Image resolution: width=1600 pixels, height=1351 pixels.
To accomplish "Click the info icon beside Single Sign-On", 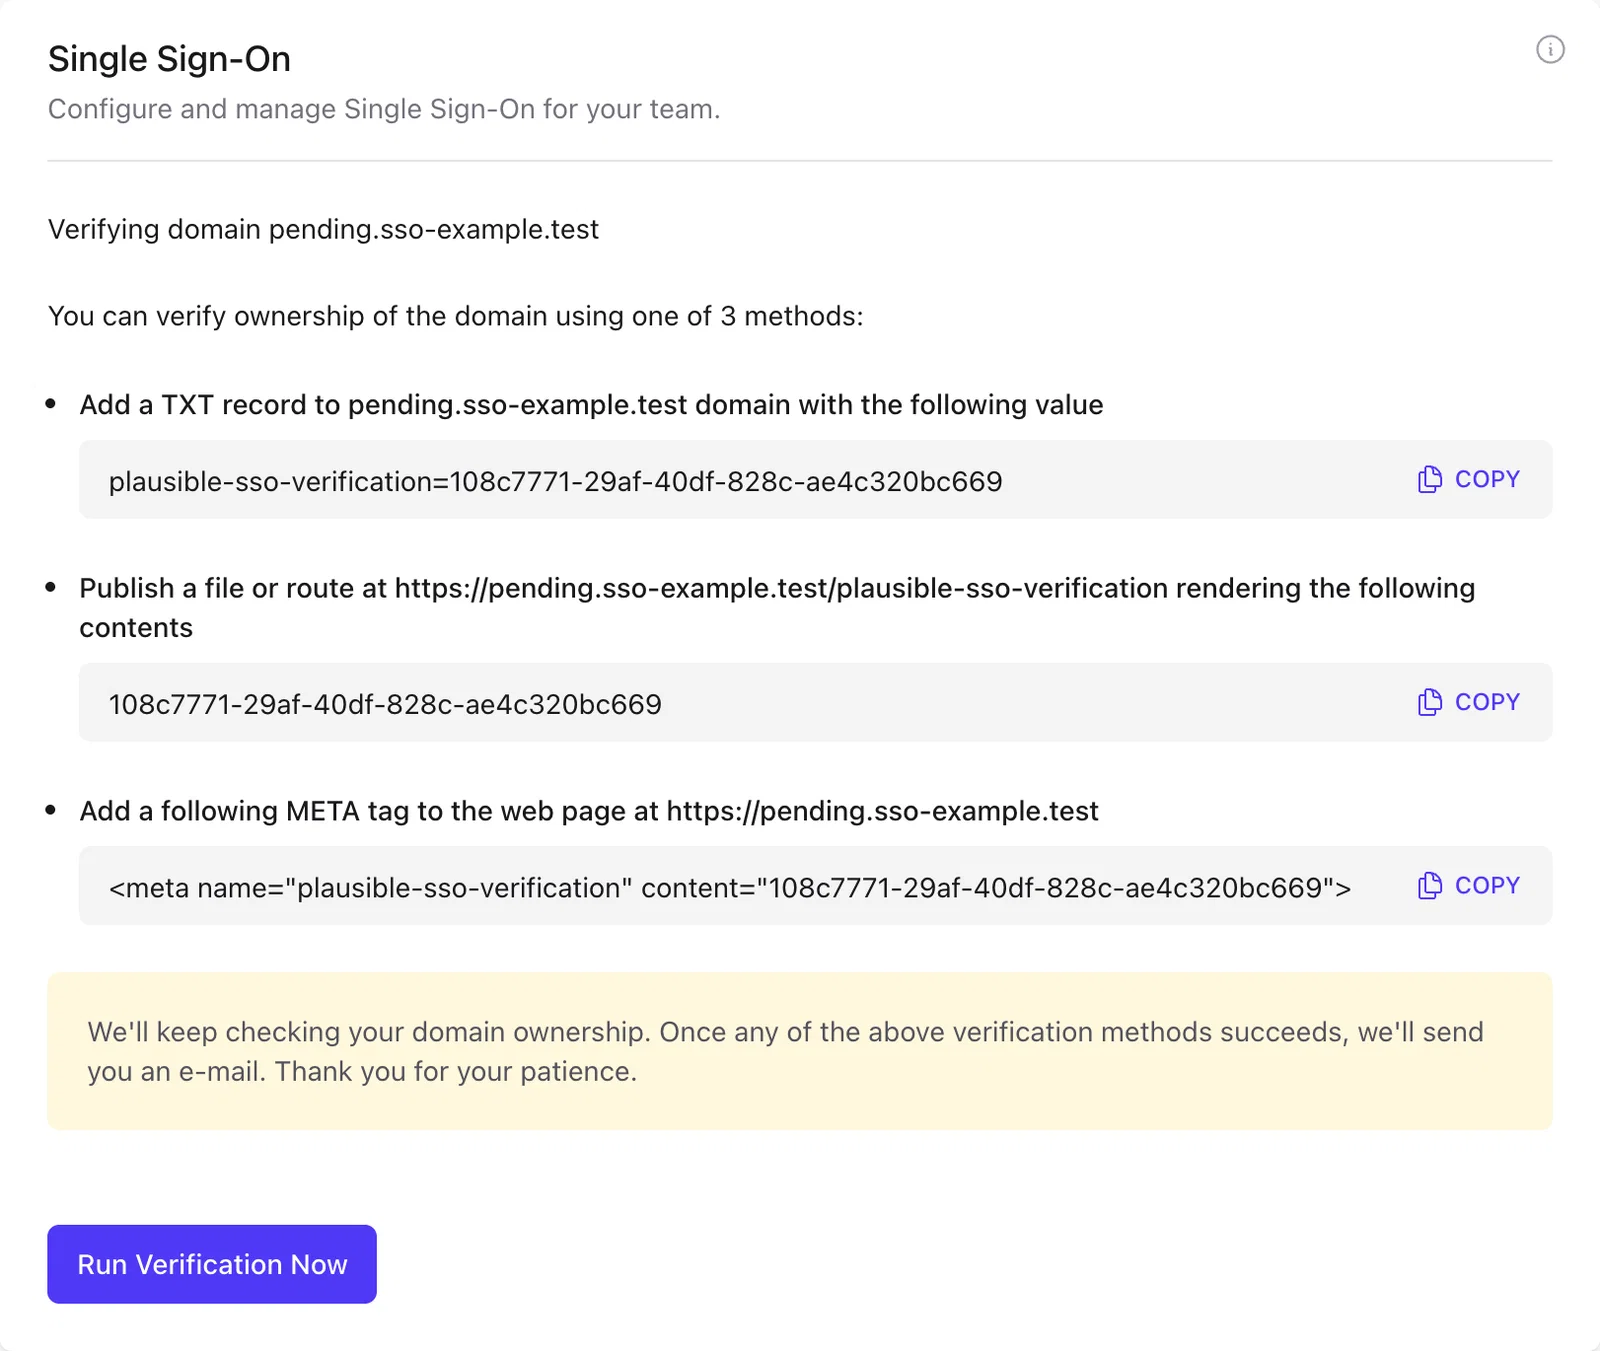I will (1550, 49).
